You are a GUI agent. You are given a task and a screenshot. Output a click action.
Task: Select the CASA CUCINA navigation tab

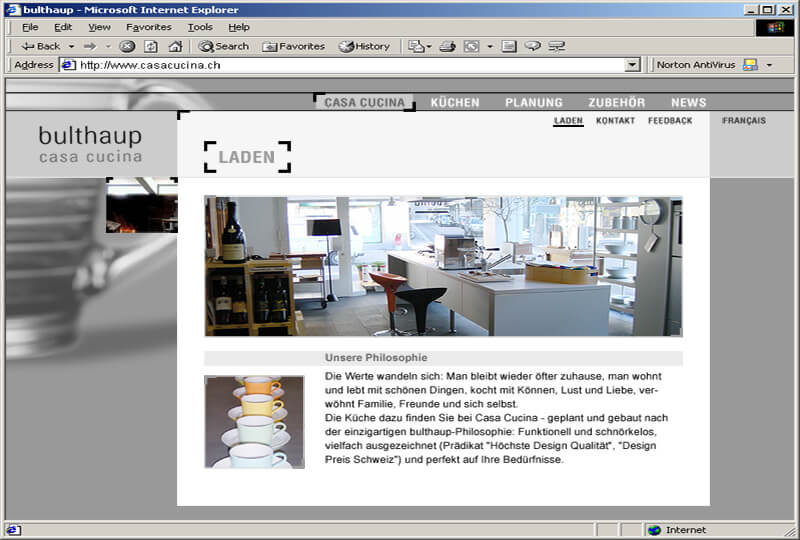coord(364,103)
